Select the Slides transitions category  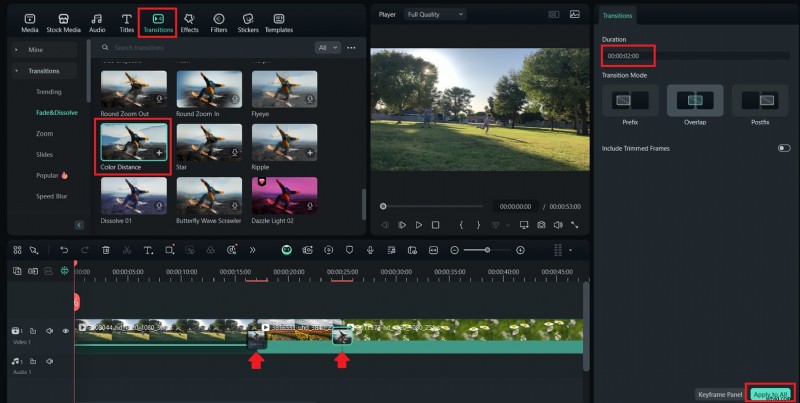pyautogui.click(x=44, y=155)
